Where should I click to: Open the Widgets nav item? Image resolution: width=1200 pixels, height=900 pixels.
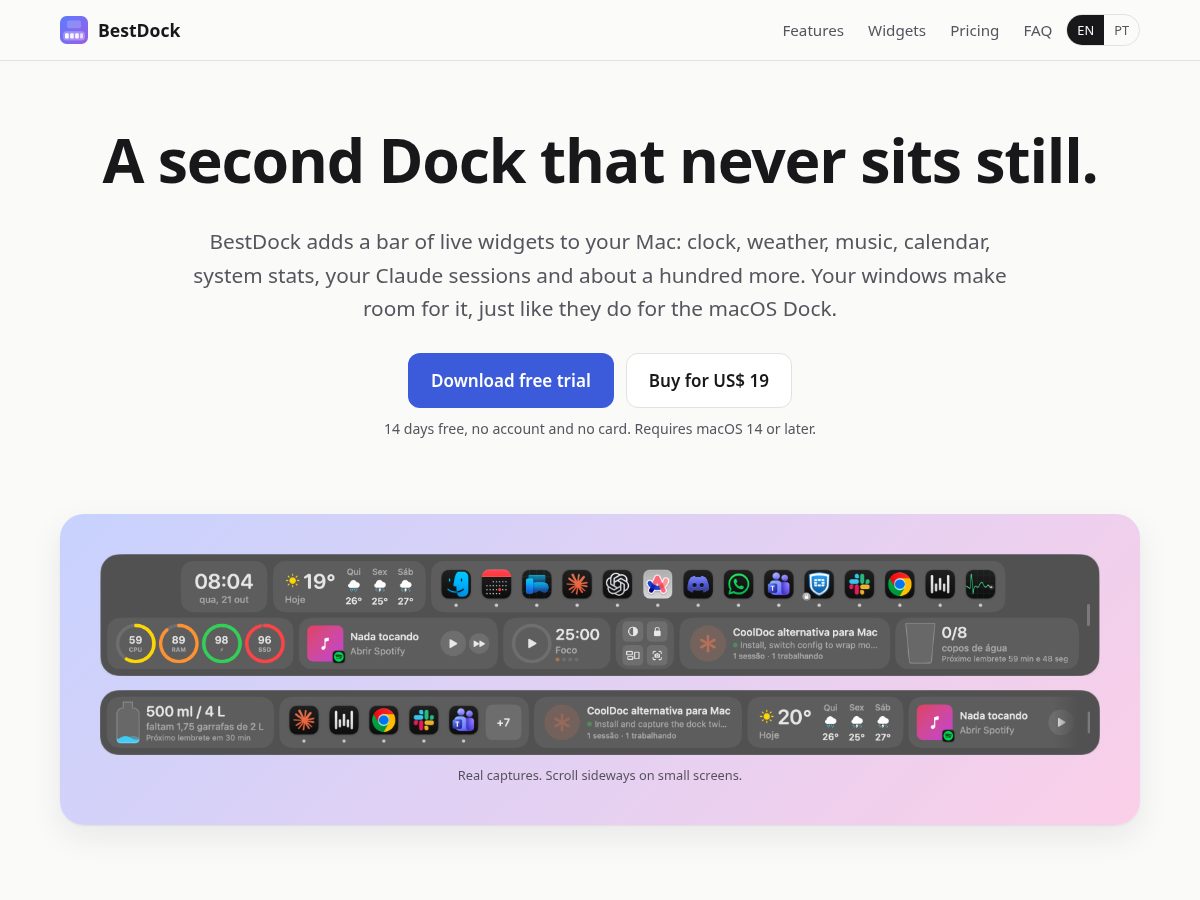point(897,31)
